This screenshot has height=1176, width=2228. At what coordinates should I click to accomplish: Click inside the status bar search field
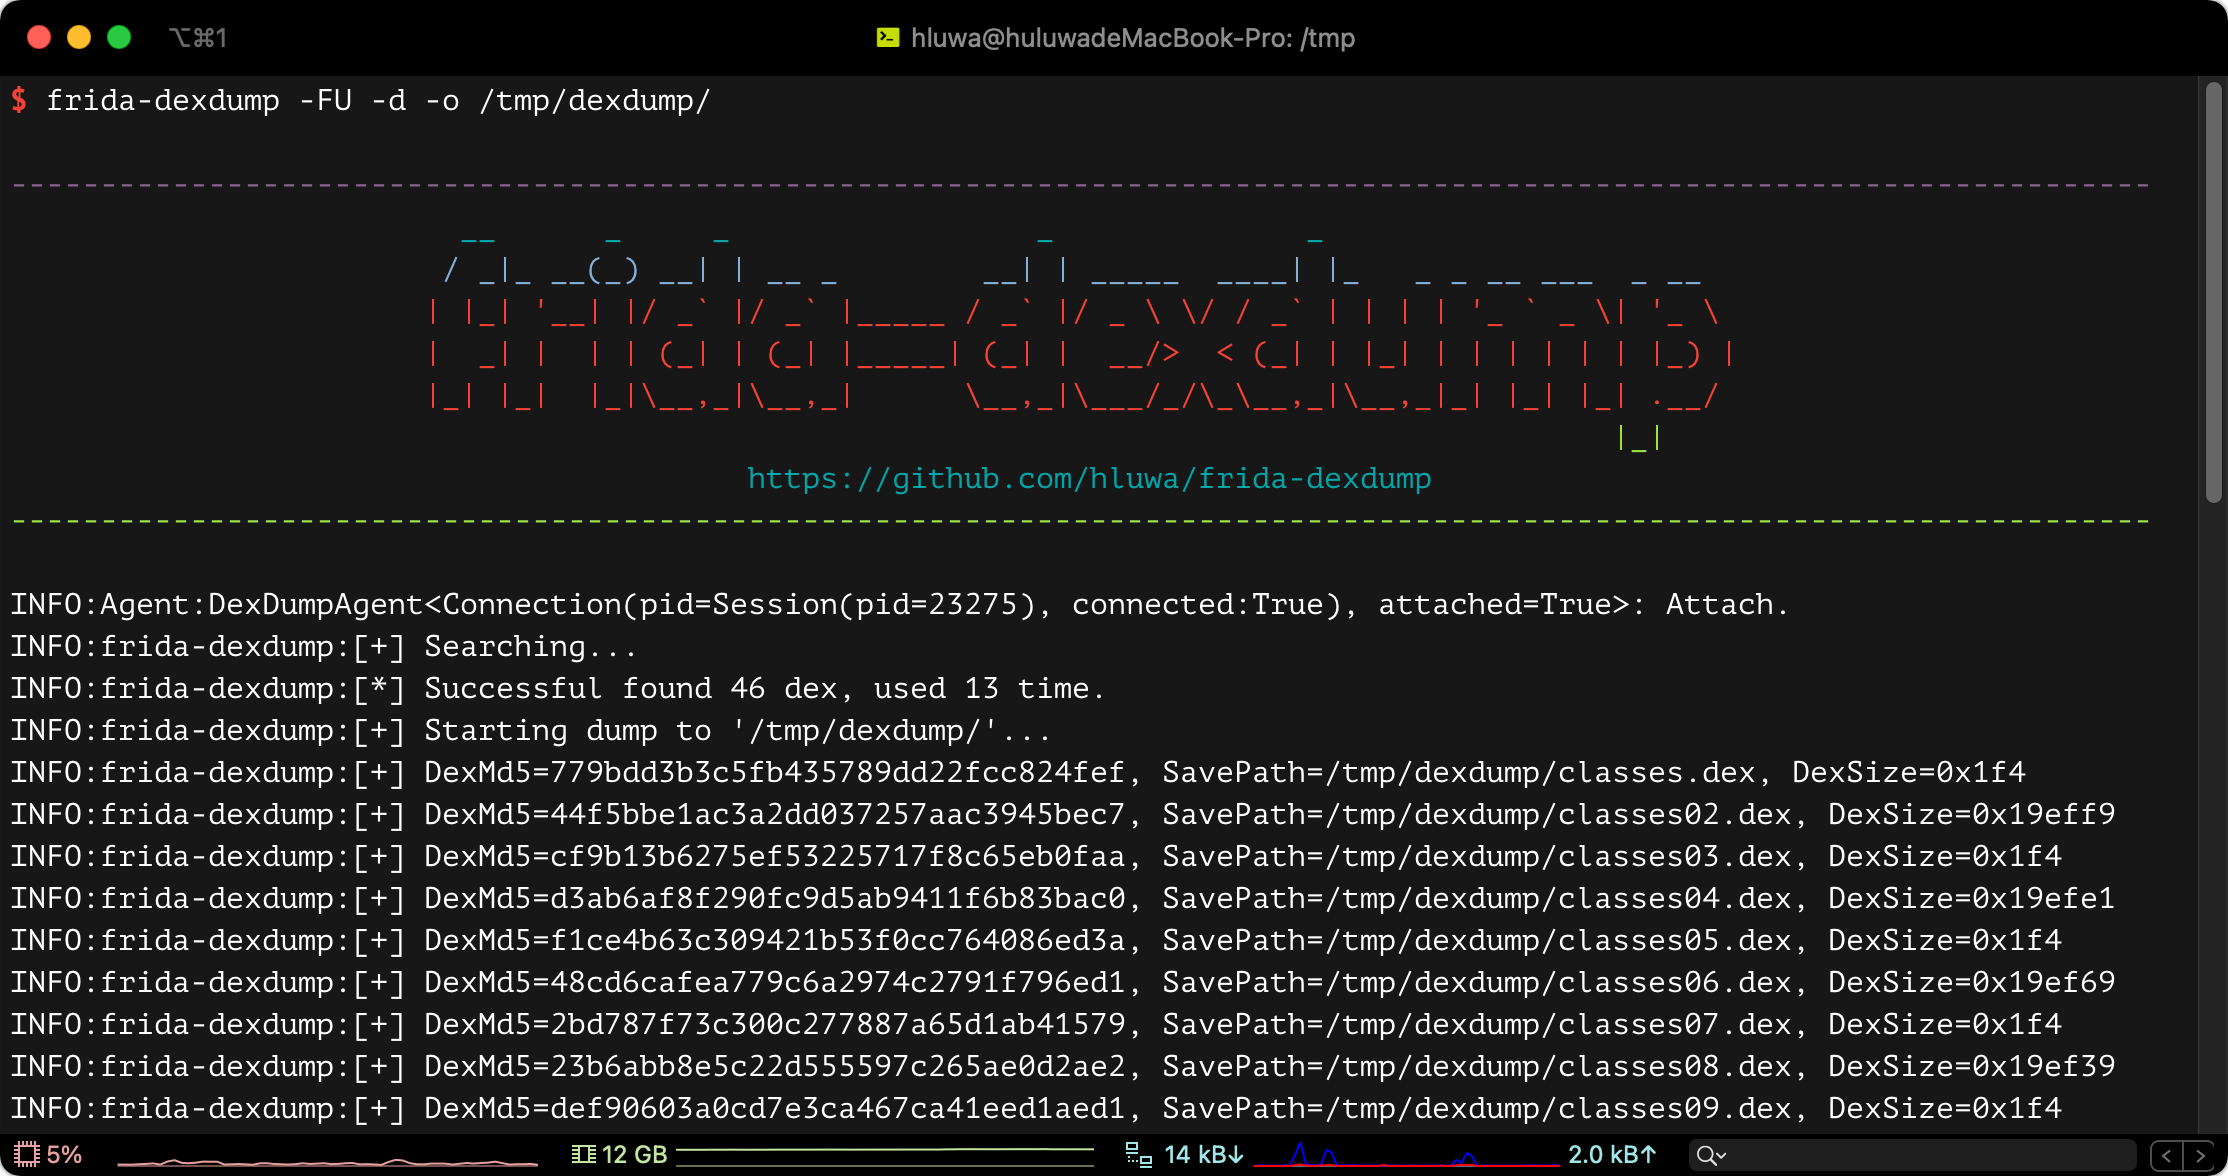pyautogui.click(x=1925, y=1156)
